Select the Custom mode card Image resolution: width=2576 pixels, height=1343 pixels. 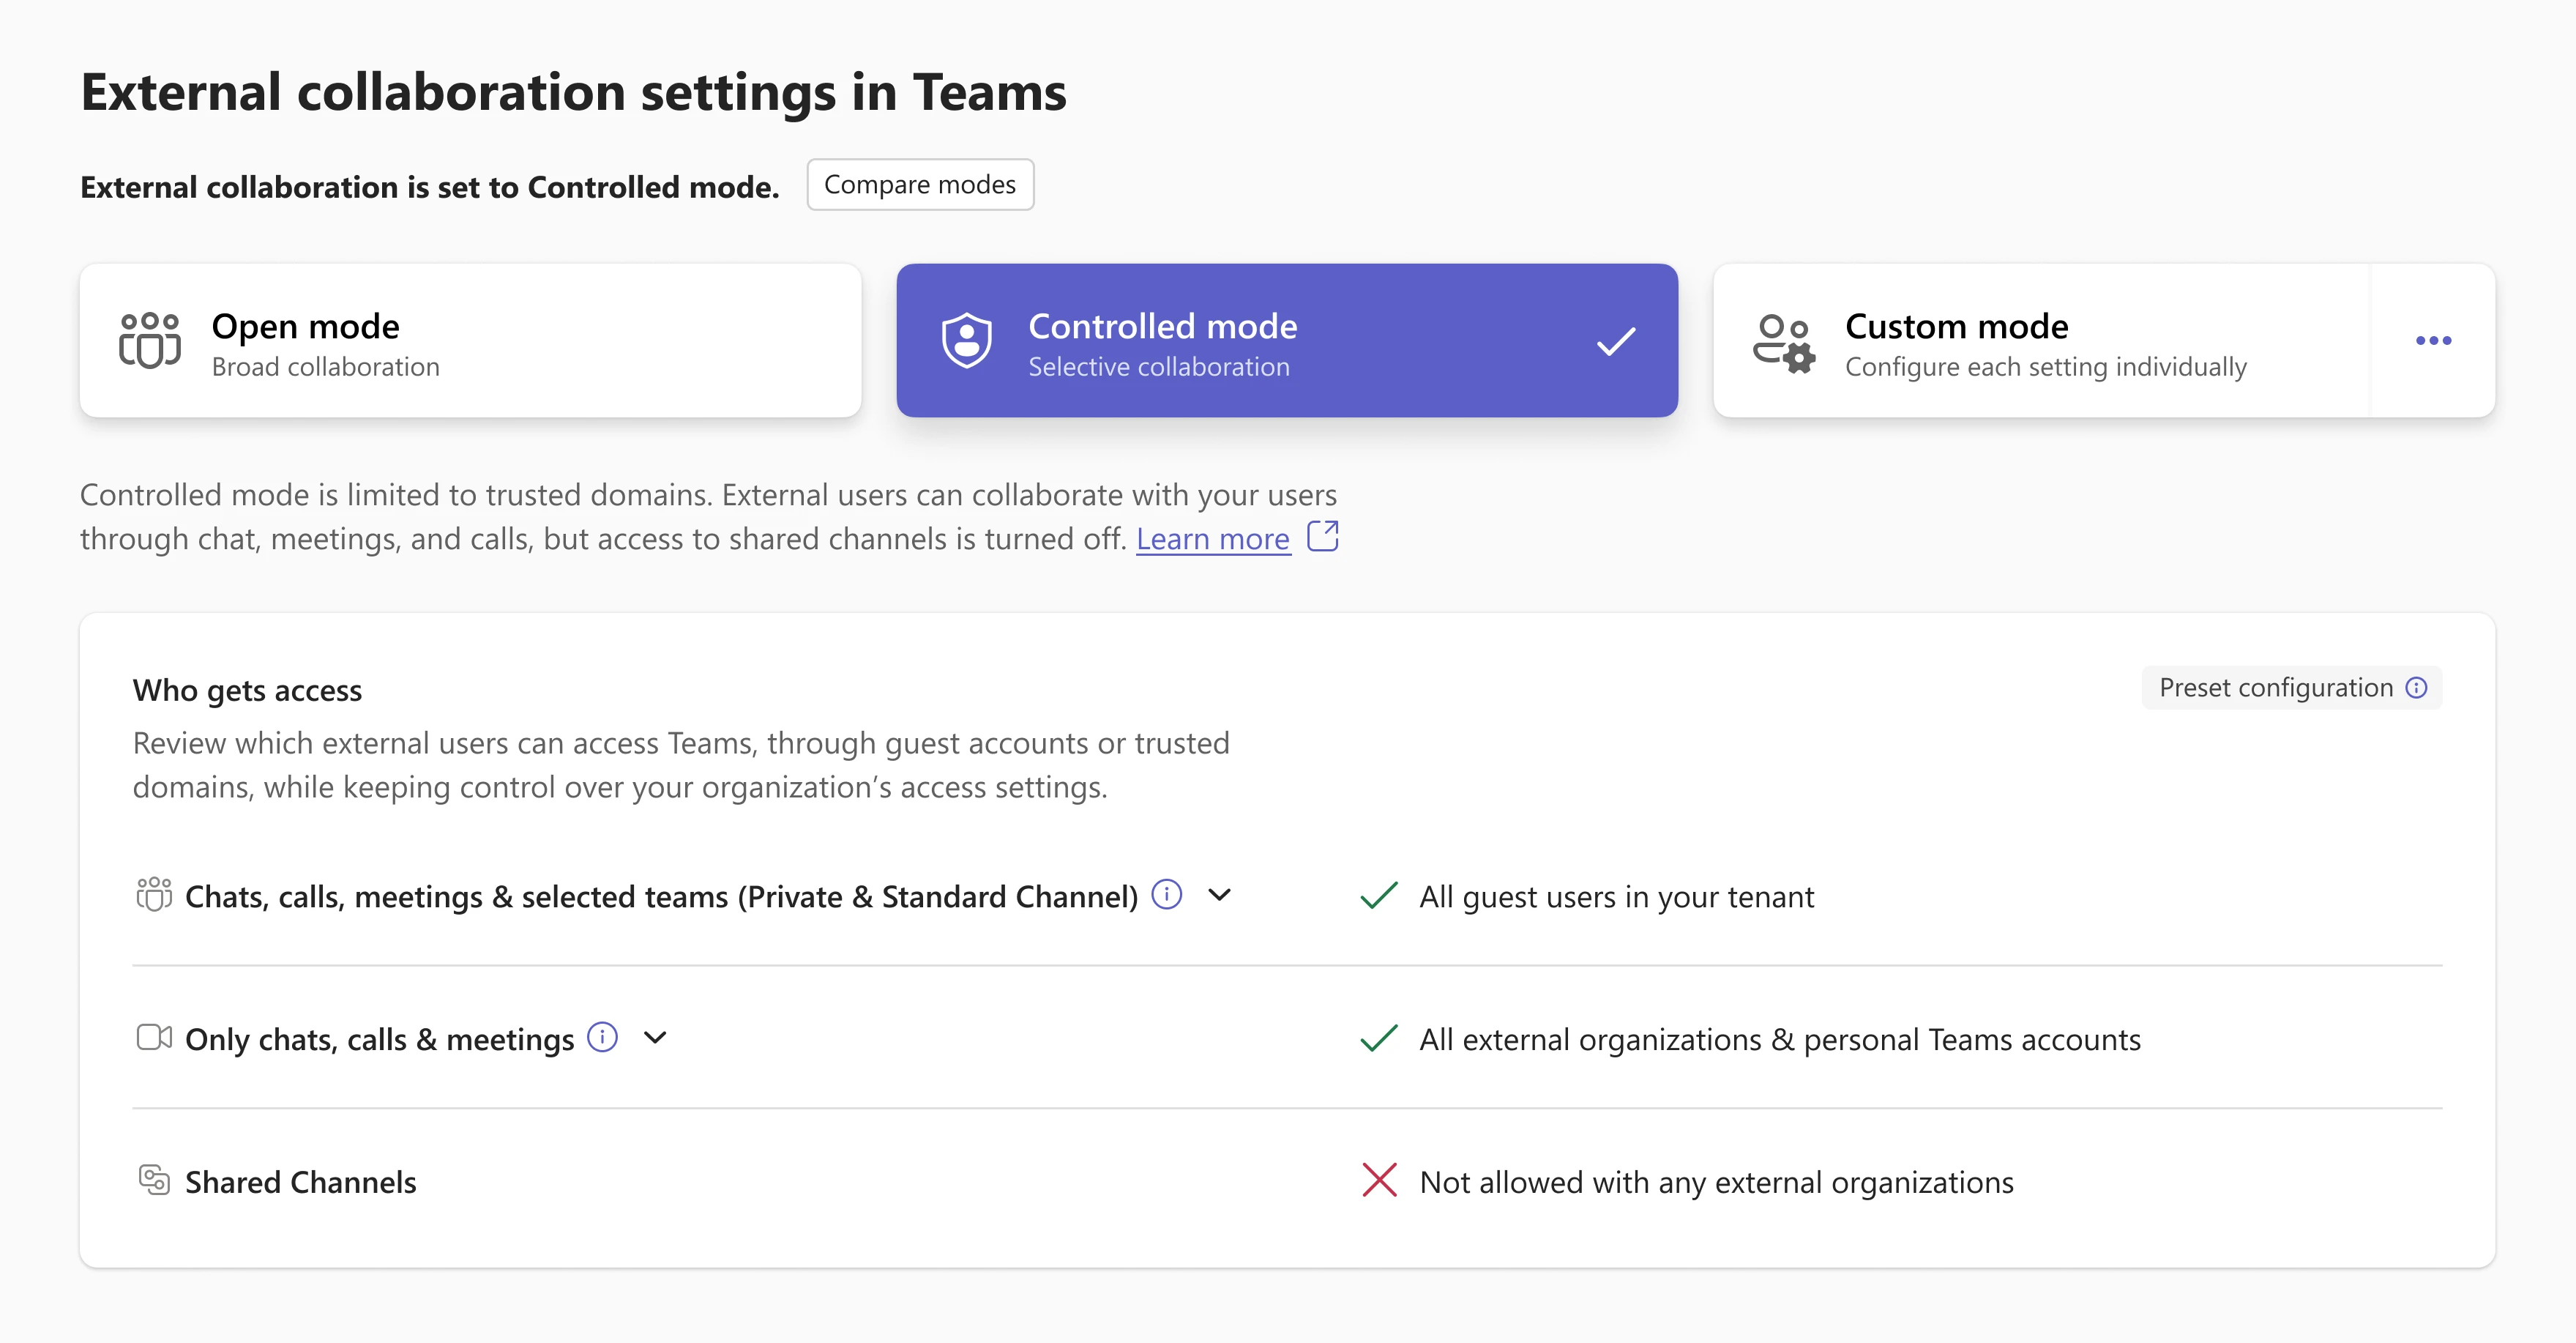(x=2041, y=340)
